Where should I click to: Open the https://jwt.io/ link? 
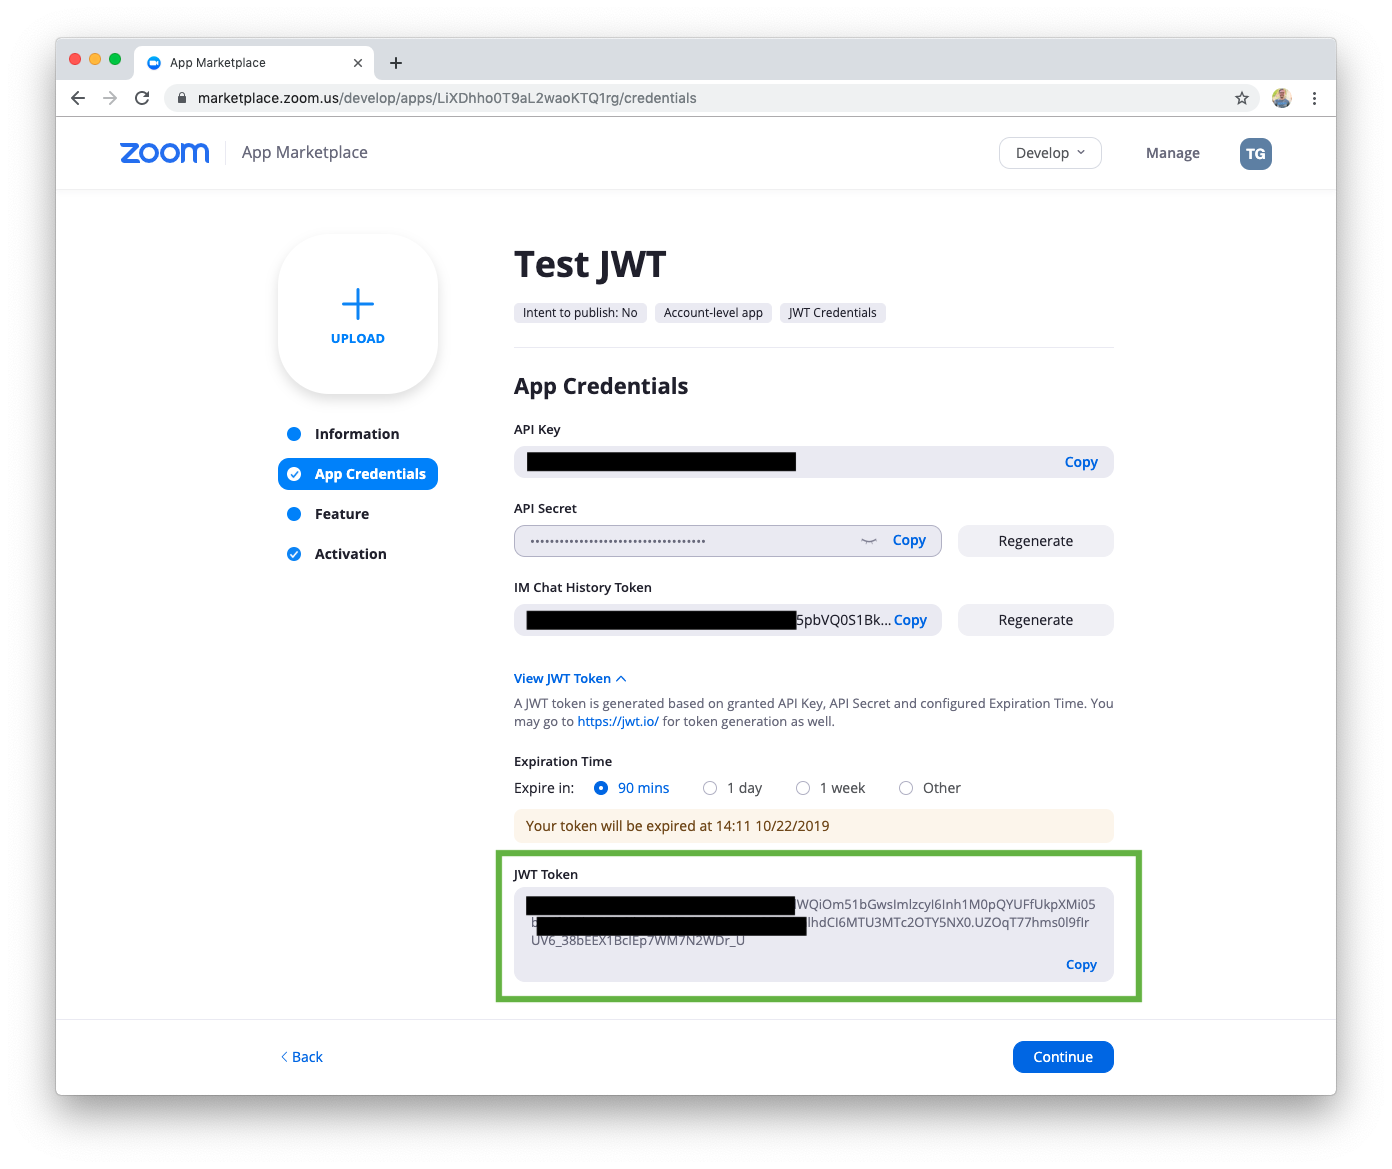(x=618, y=722)
